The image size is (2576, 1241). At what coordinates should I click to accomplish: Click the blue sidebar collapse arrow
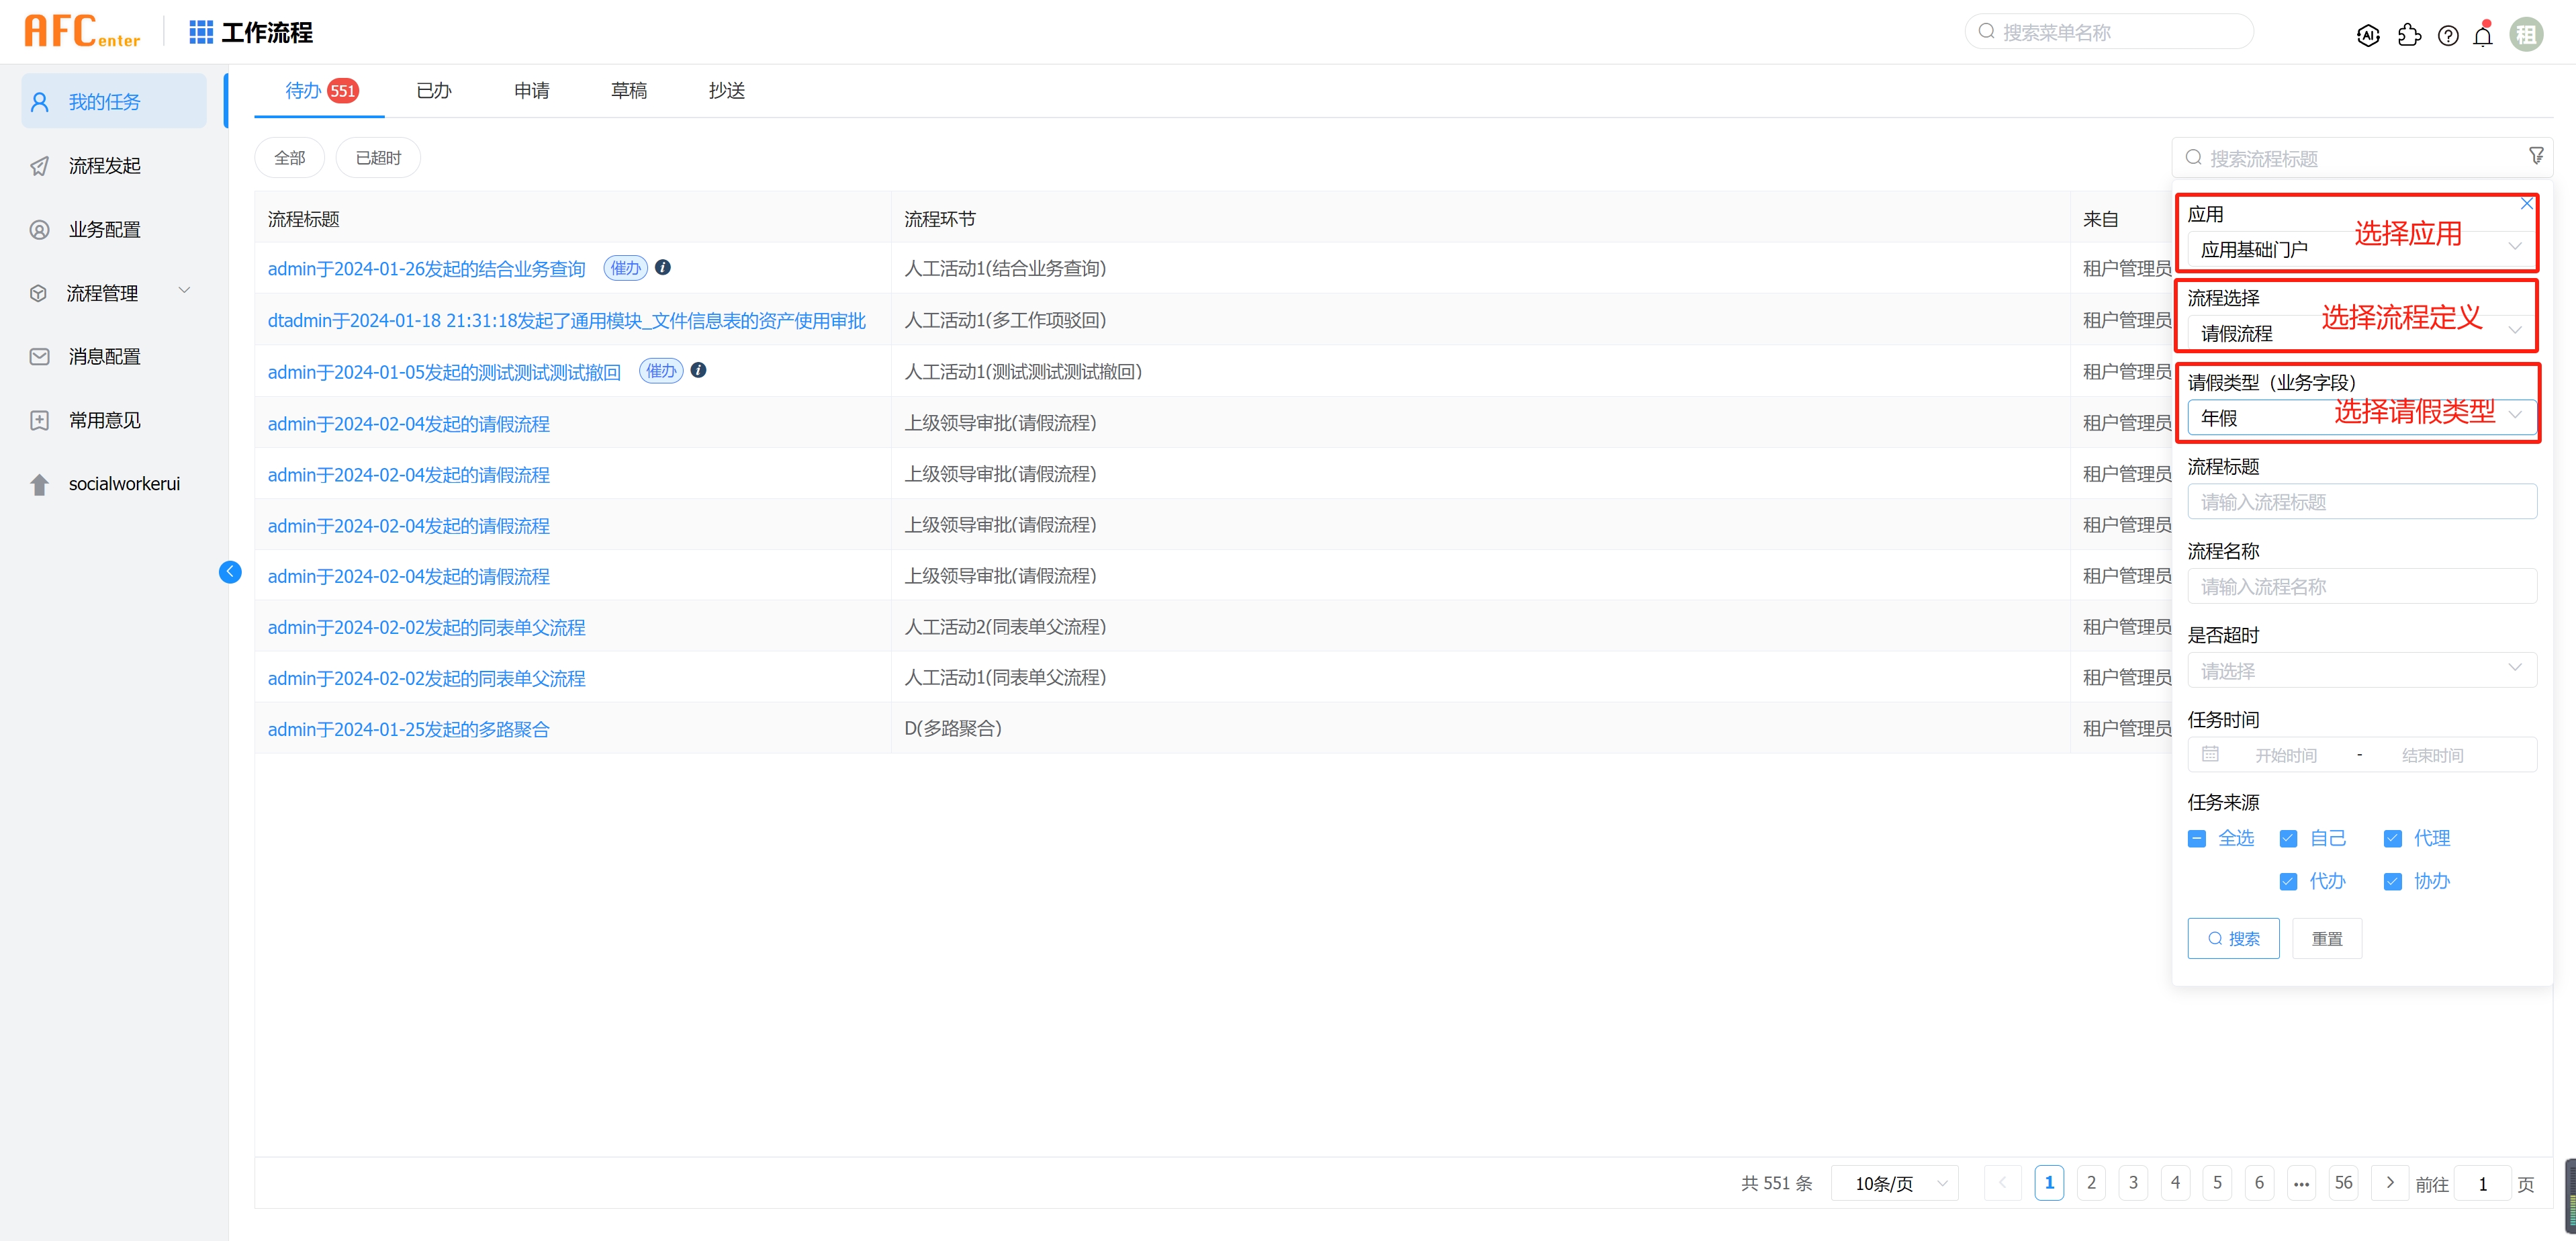[x=230, y=571]
